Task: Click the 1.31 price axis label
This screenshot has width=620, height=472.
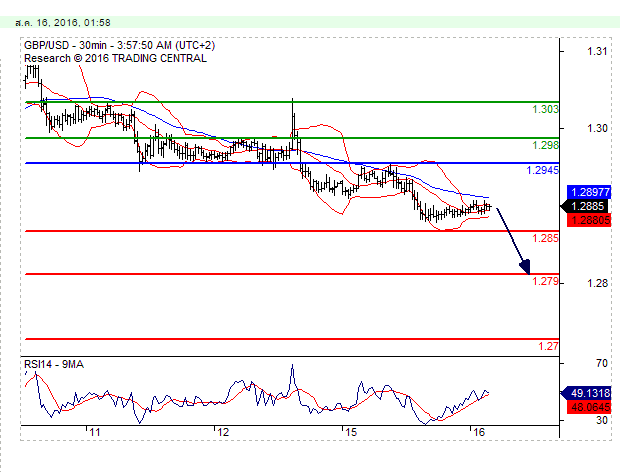Action: [x=597, y=51]
